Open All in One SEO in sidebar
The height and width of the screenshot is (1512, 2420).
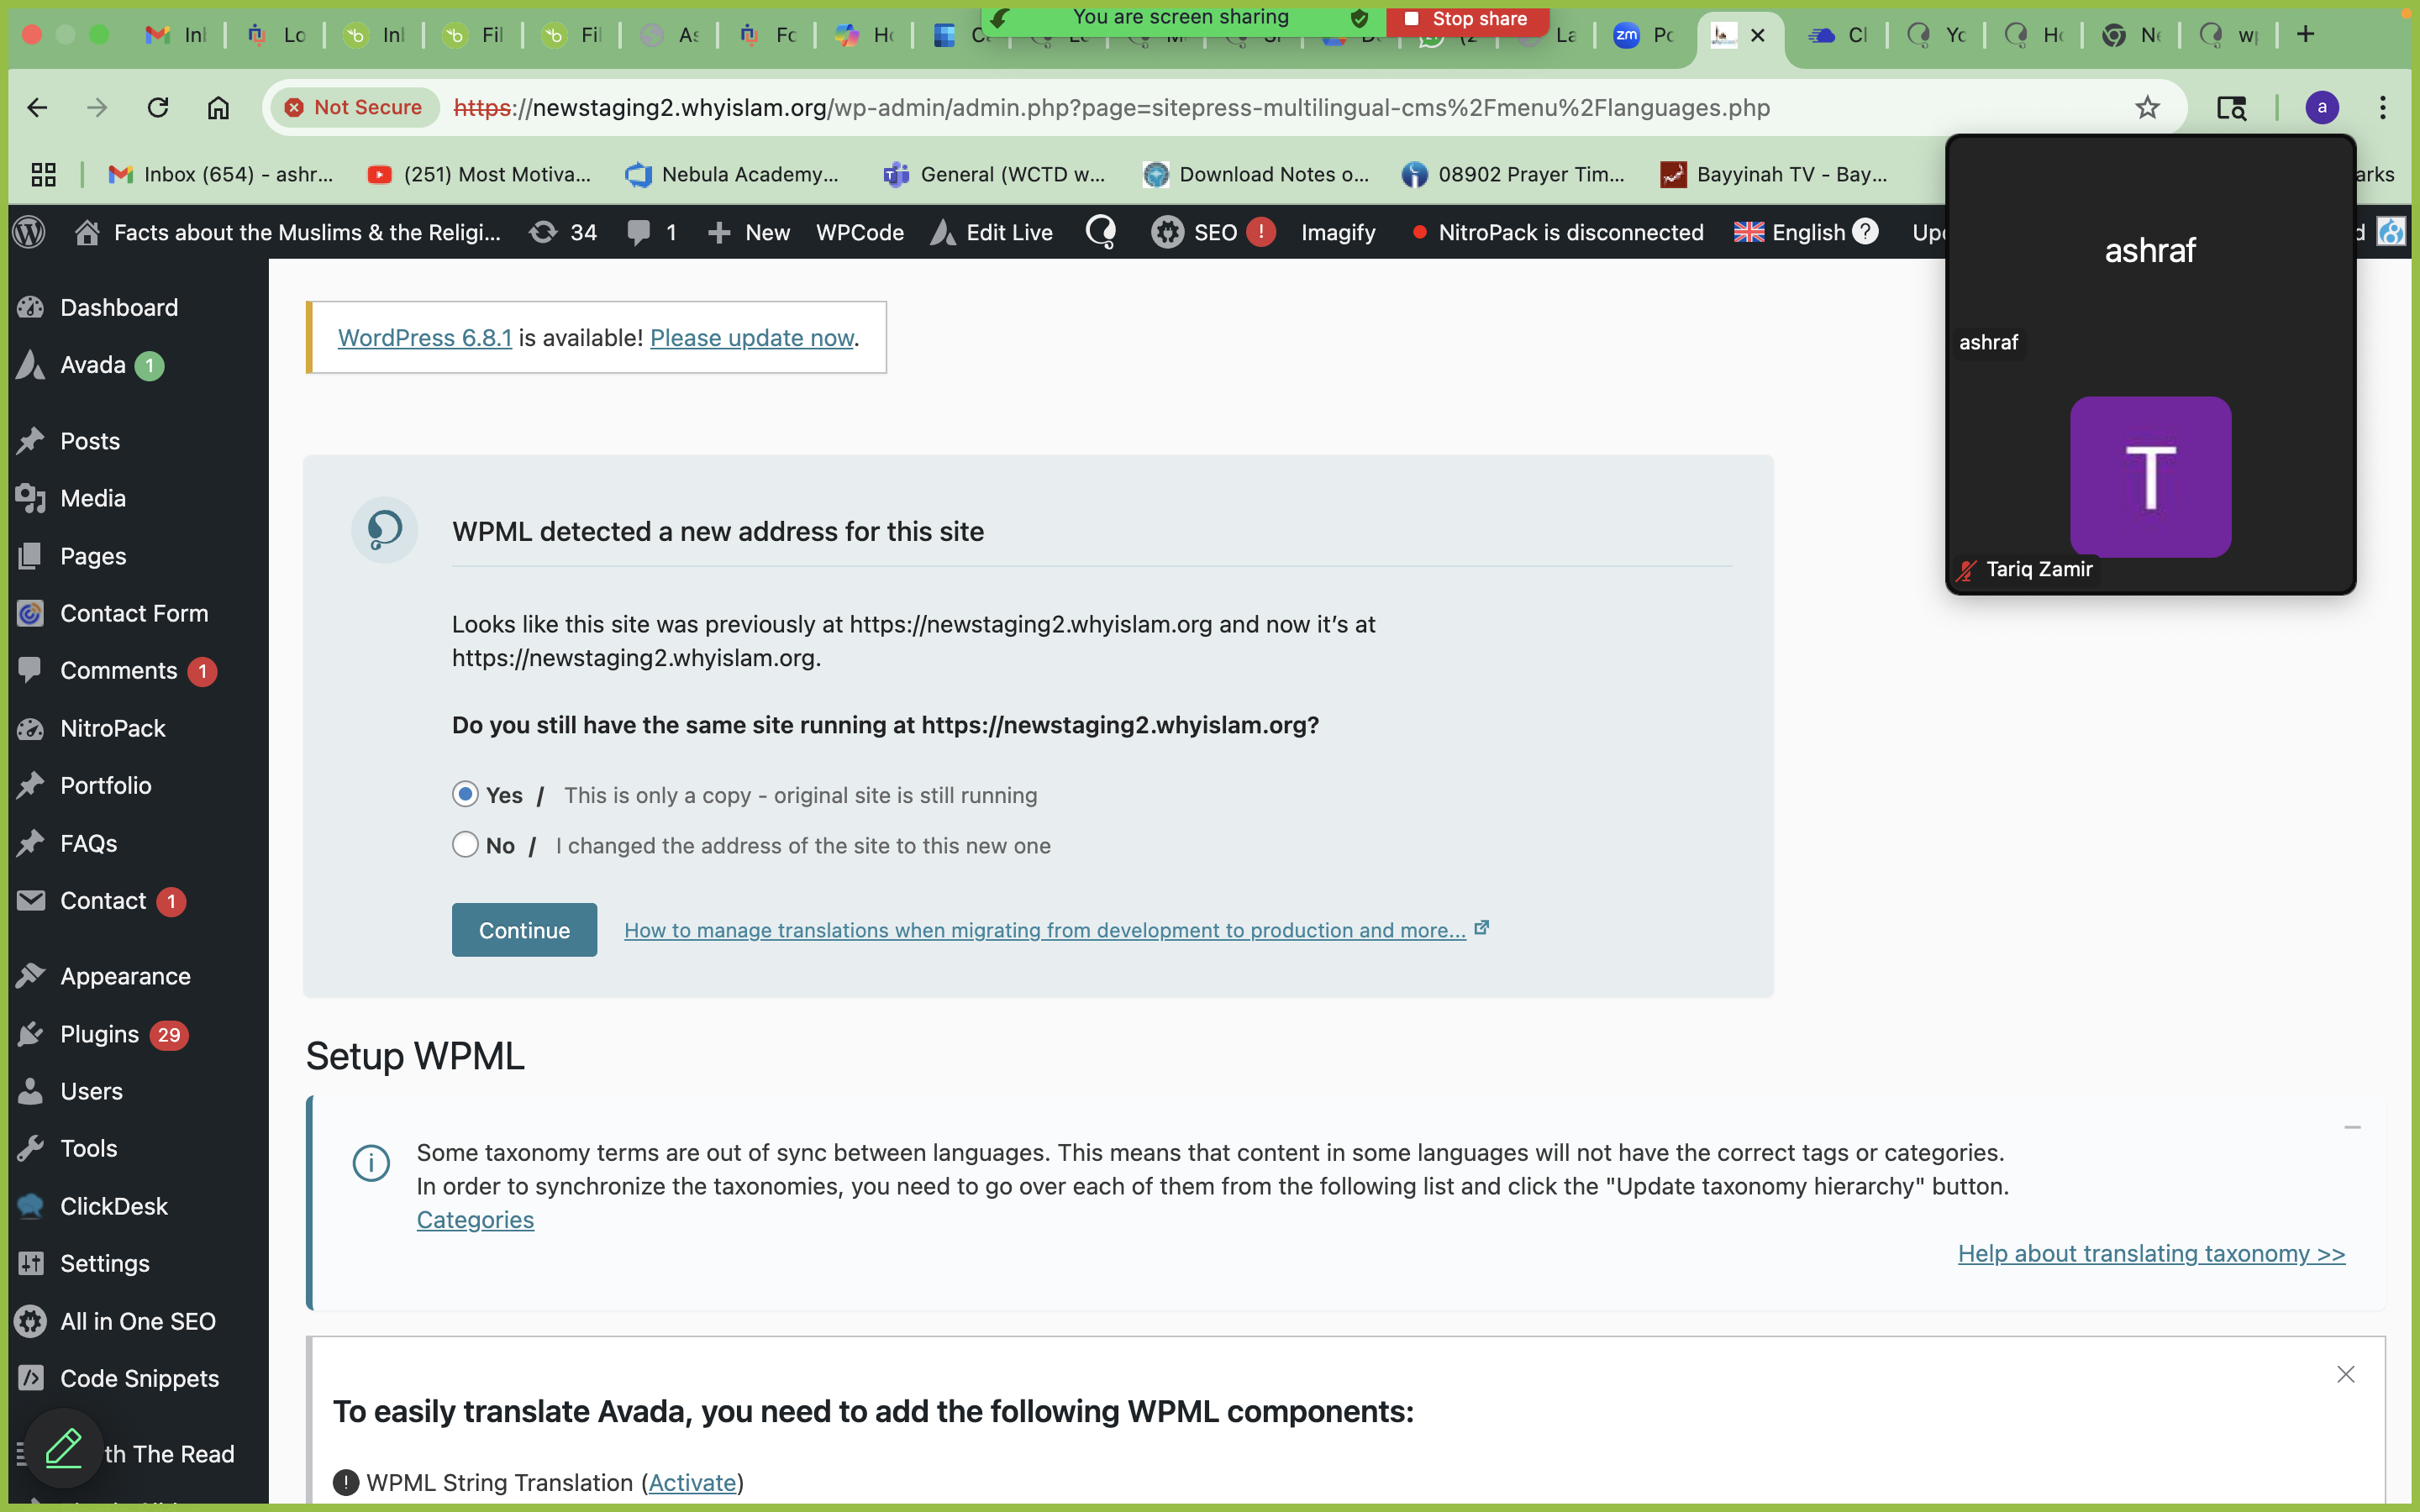(x=138, y=1321)
